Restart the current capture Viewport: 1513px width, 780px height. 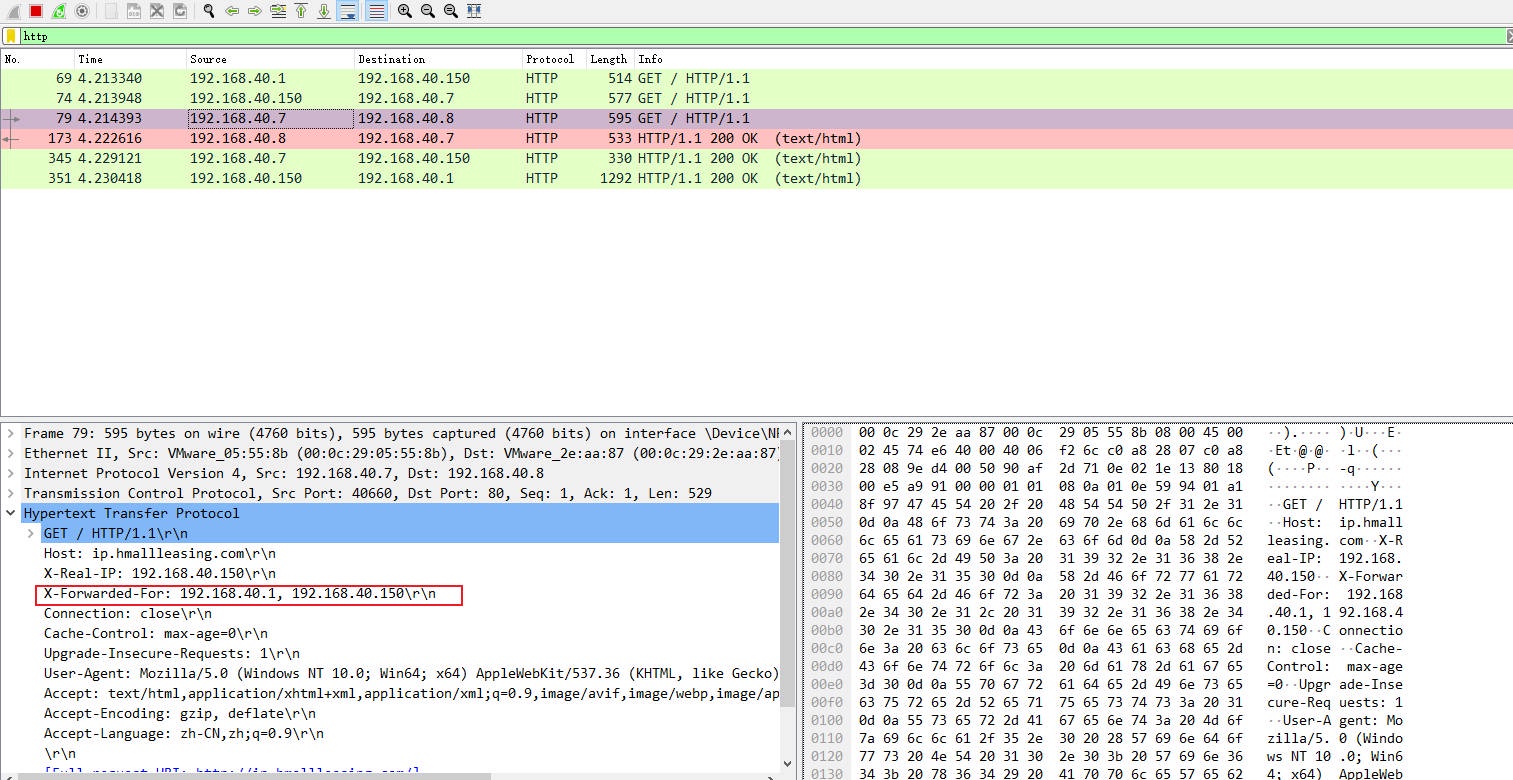[59, 11]
